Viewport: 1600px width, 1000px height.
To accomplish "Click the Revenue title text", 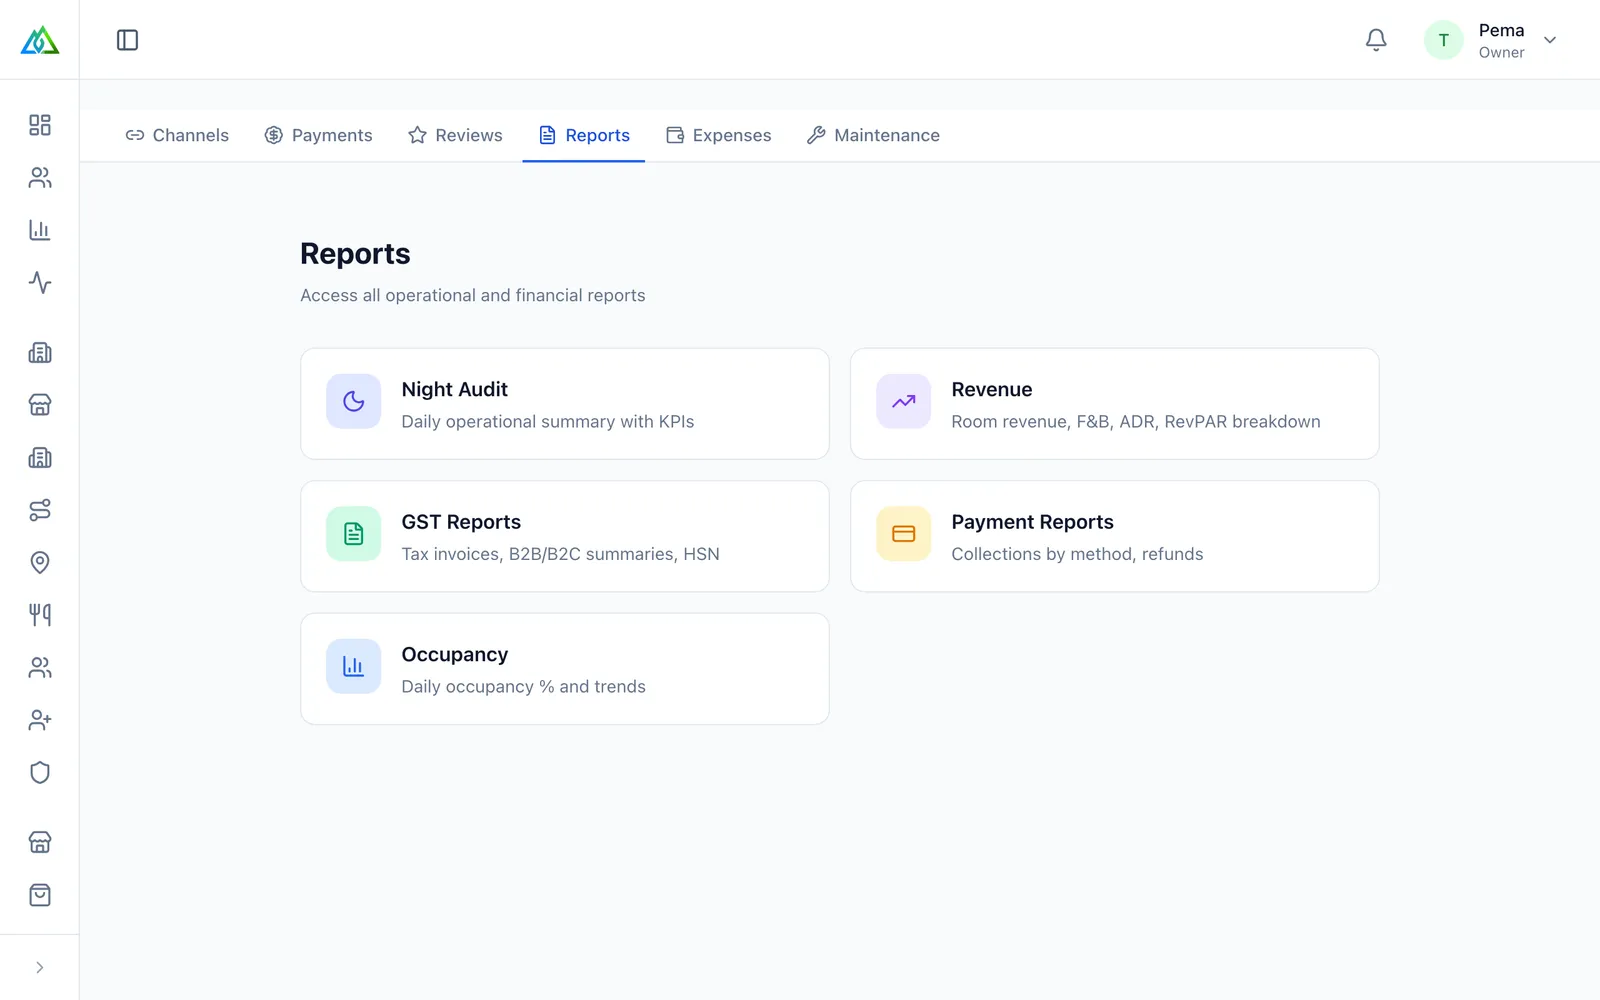I will coord(991,389).
